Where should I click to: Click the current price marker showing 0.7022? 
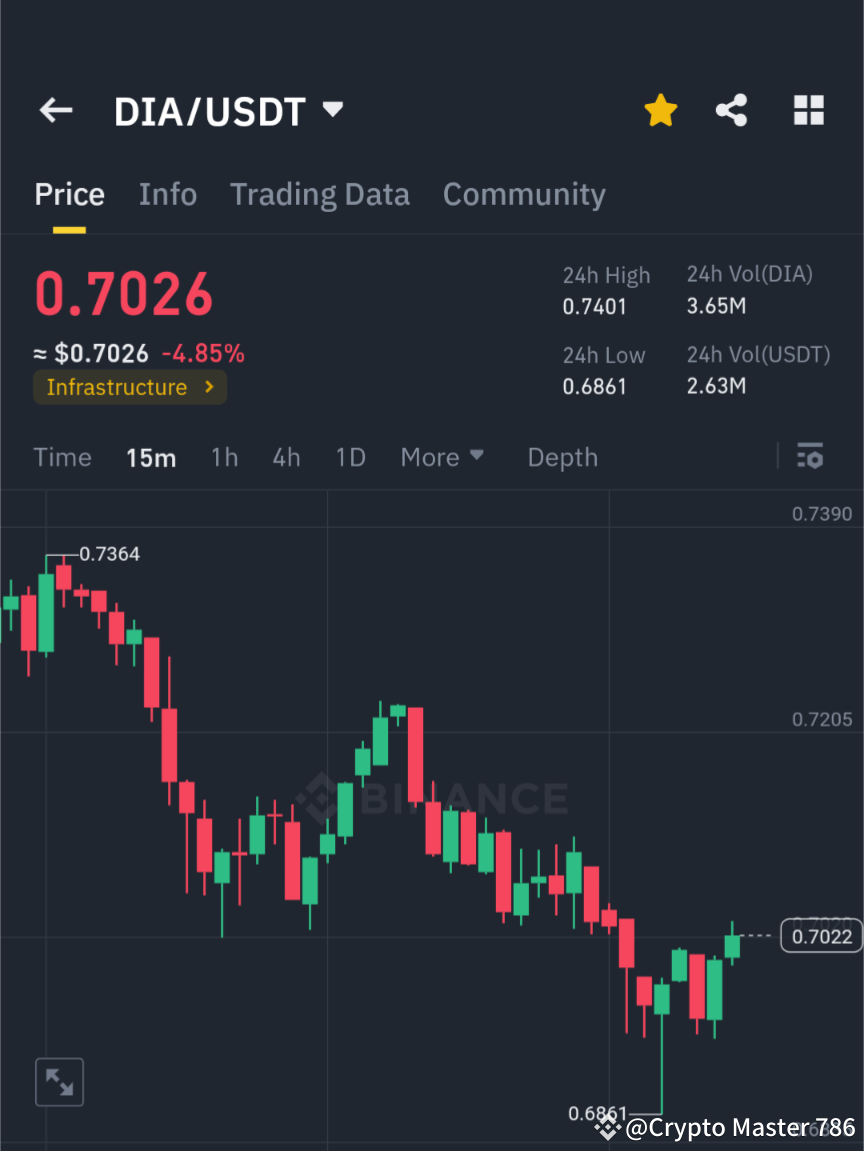pyautogui.click(x=820, y=935)
